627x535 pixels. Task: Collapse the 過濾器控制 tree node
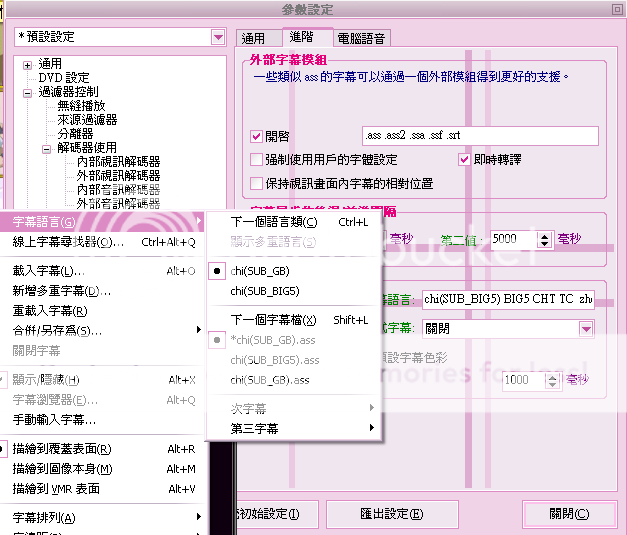pyautogui.click(x=28, y=92)
